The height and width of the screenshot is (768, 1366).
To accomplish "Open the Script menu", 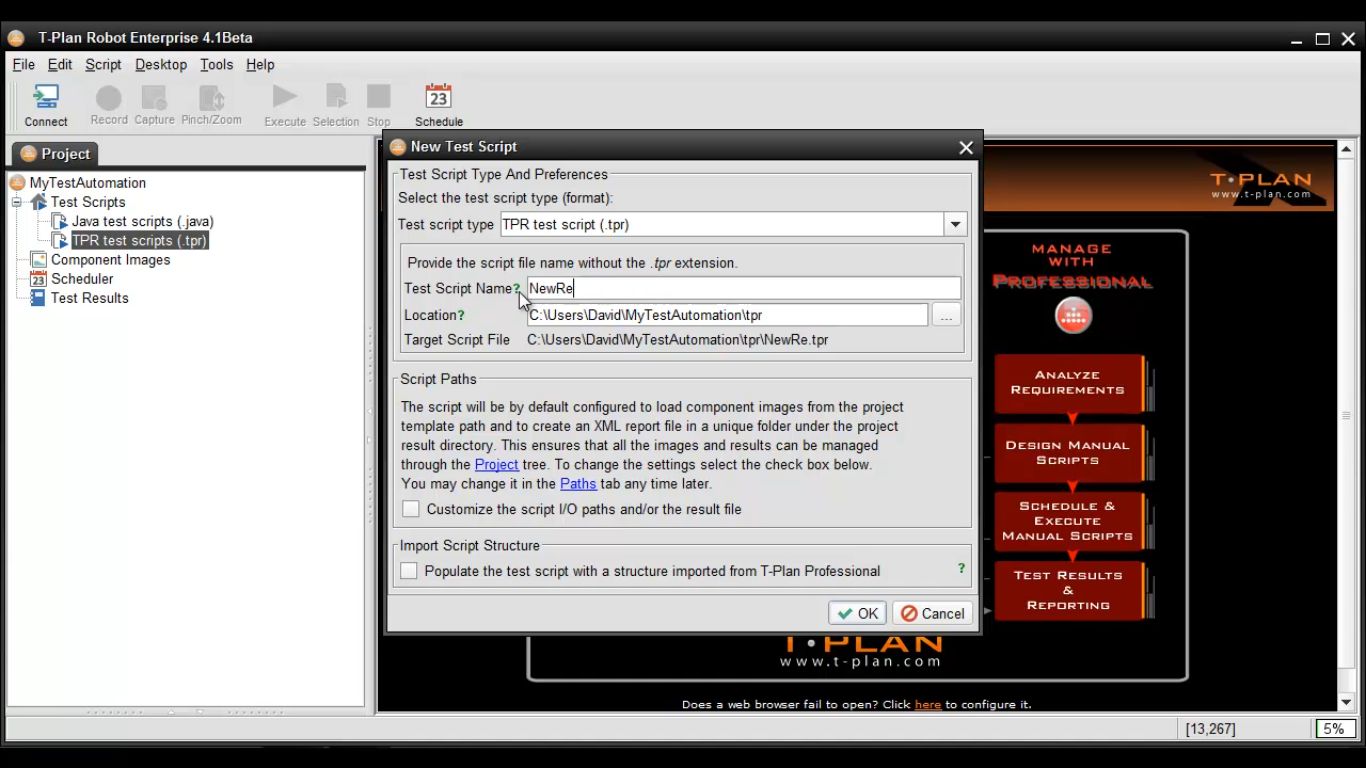I will coord(103,64).
